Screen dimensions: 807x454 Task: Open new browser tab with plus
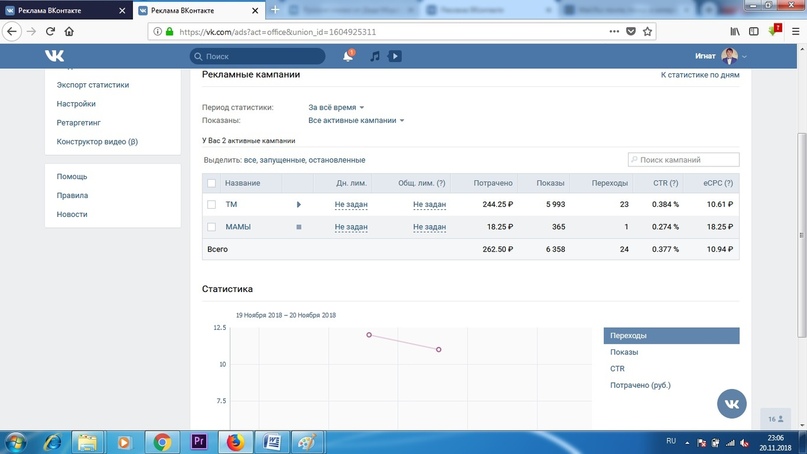275,10
